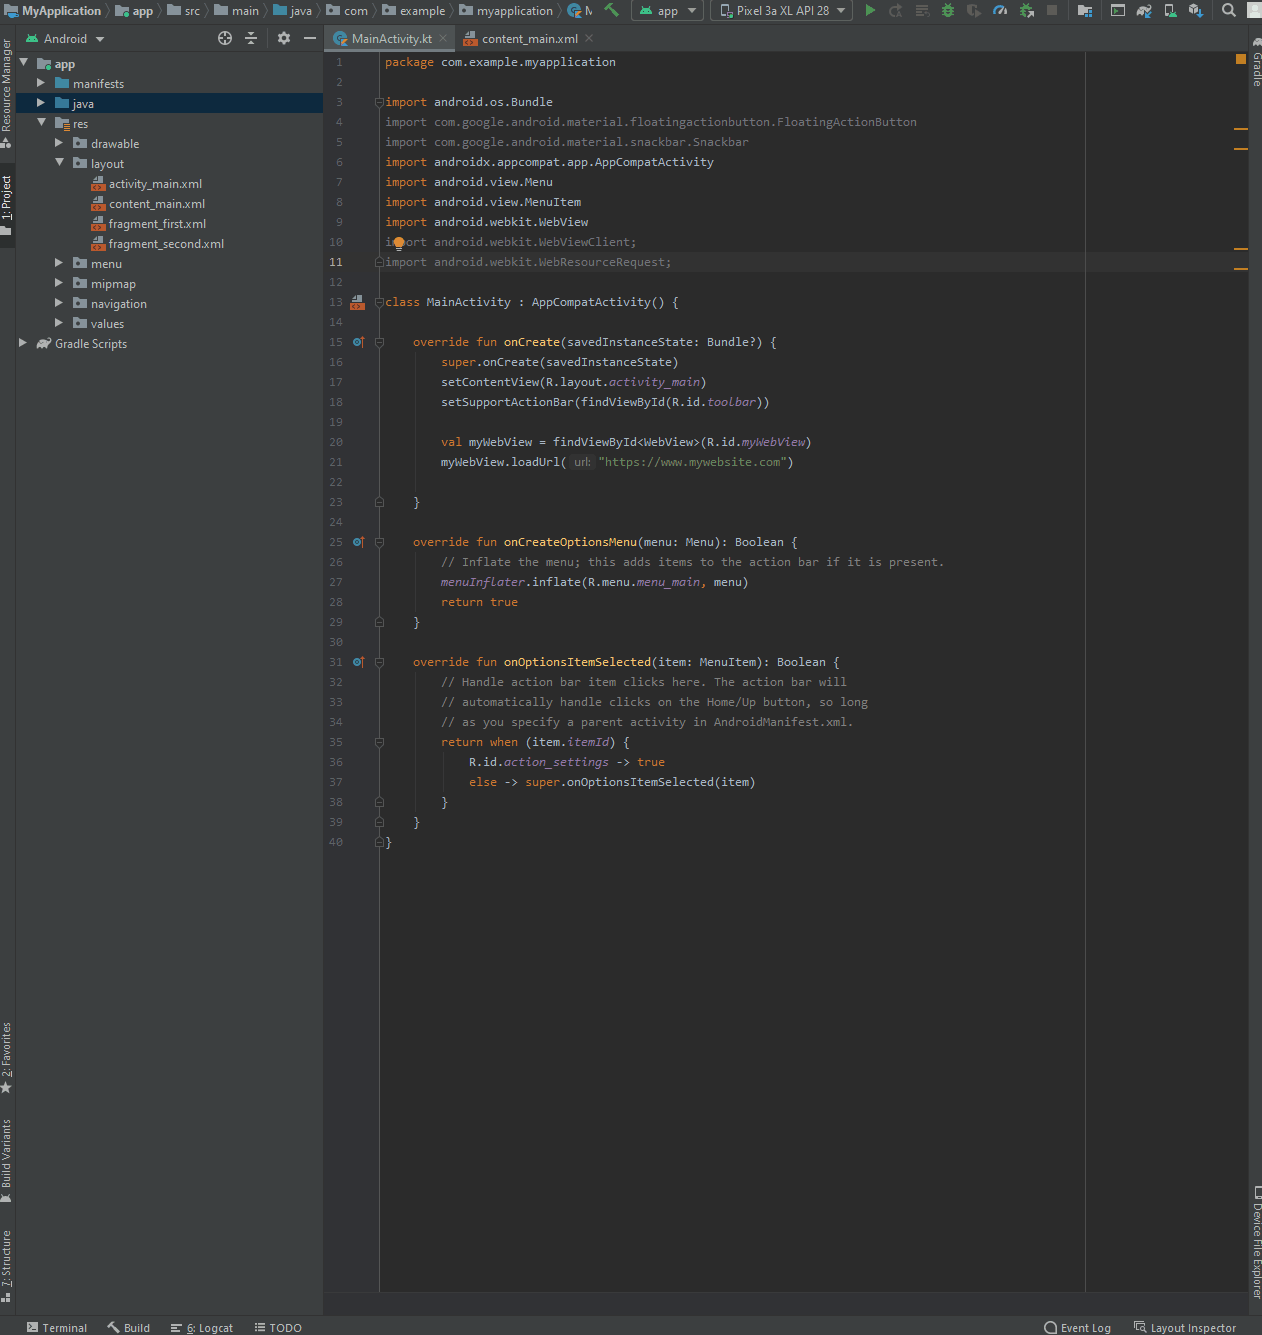Viewport: 1262px width, 1335px height.
Task: Open the Event Log
Action: click(x=1077, y=1327)
